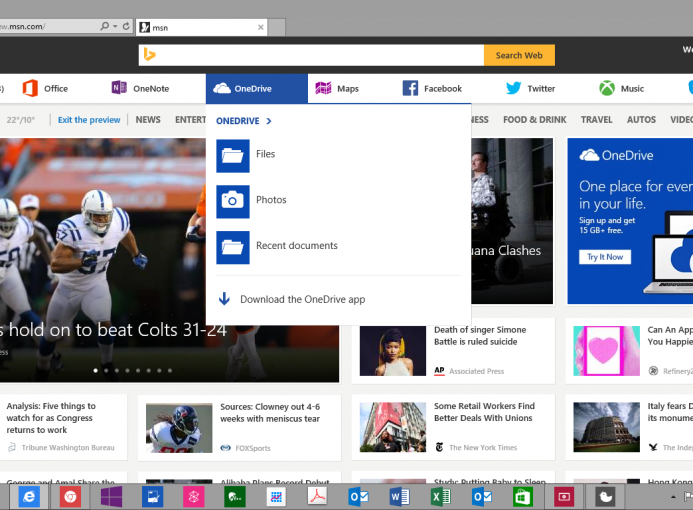Open Photos camera icon in OneDrive menu

(x=233, y=202)
